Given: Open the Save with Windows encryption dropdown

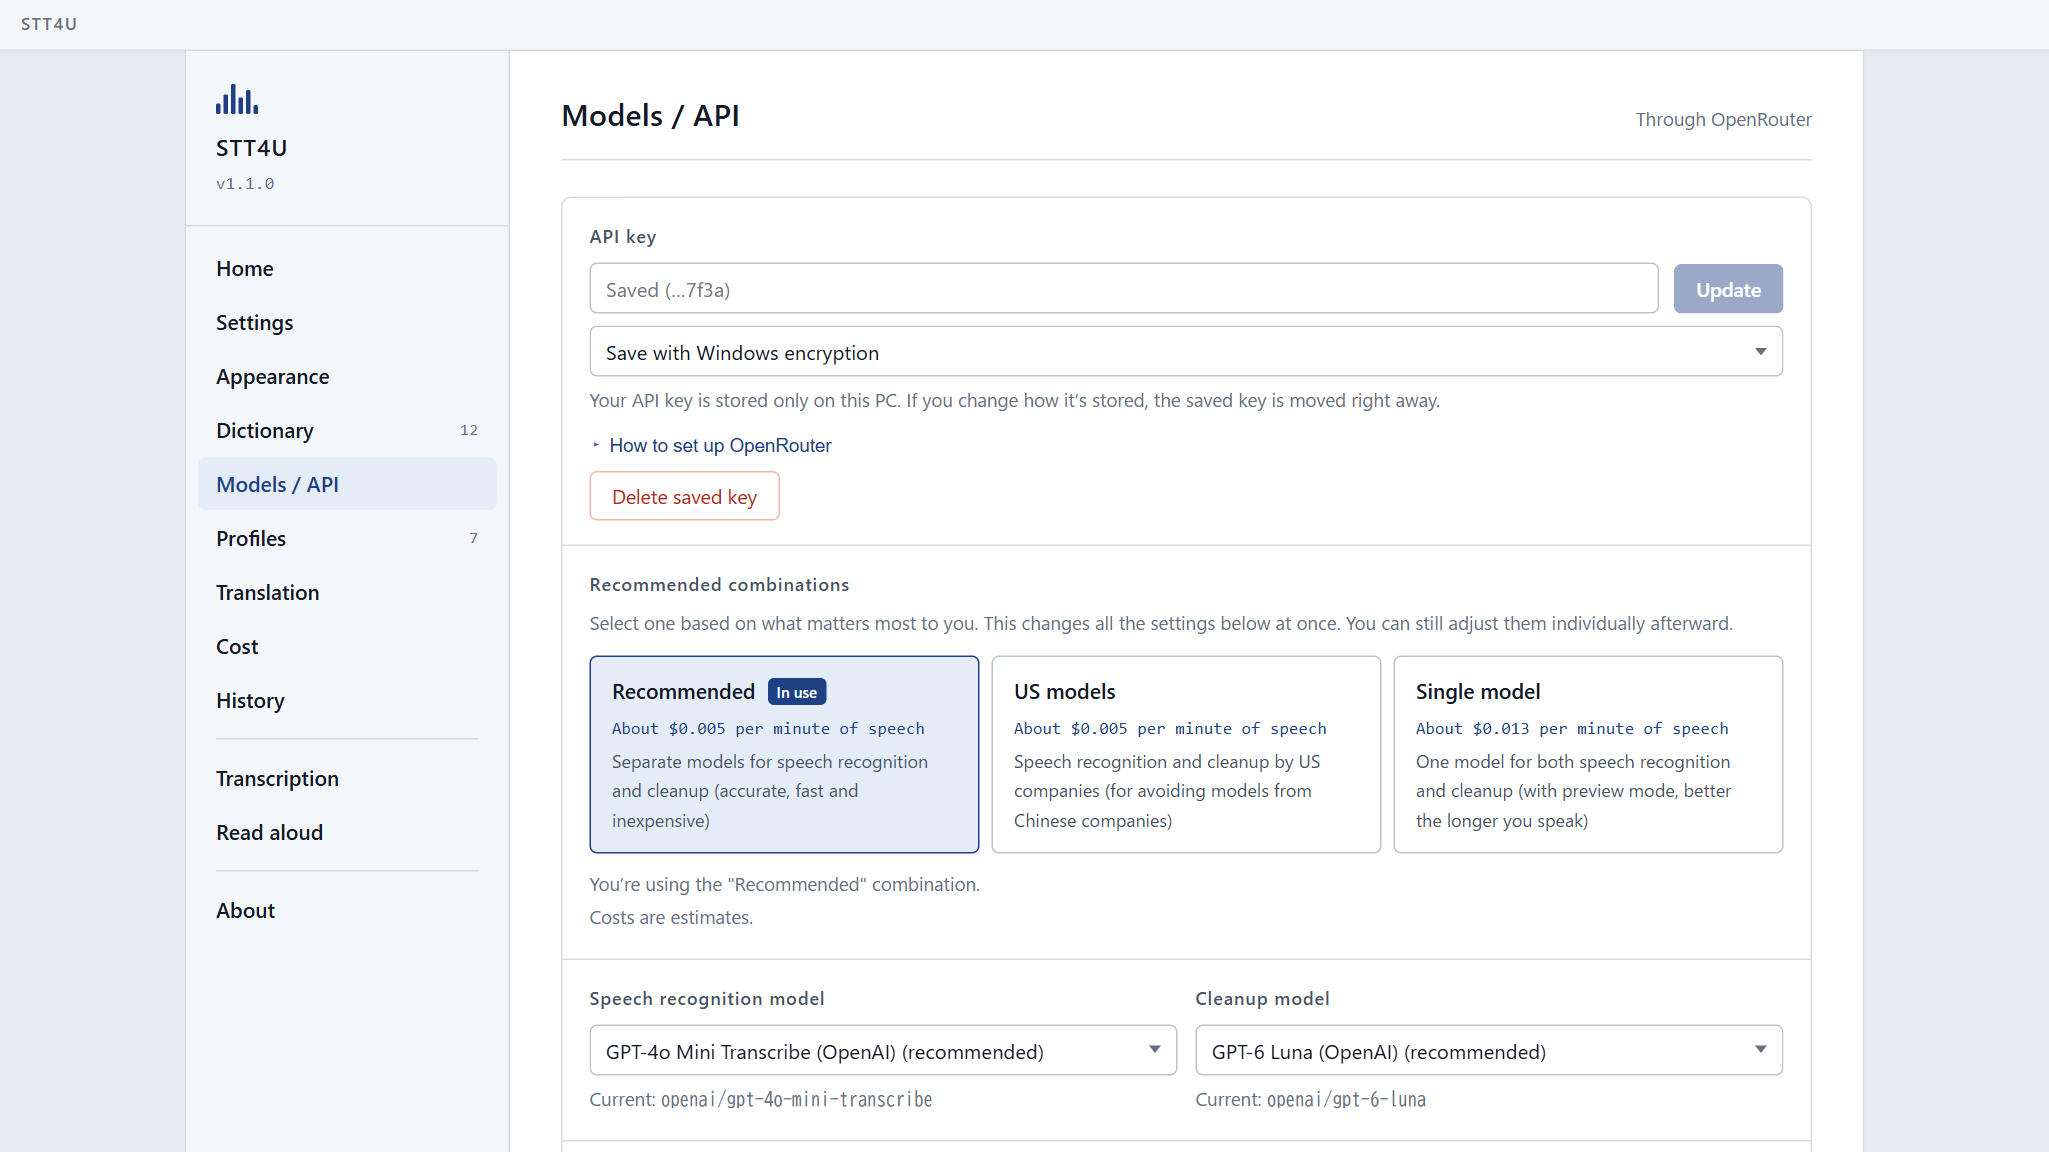Looking at the screenshot, I should point(1186,352).
